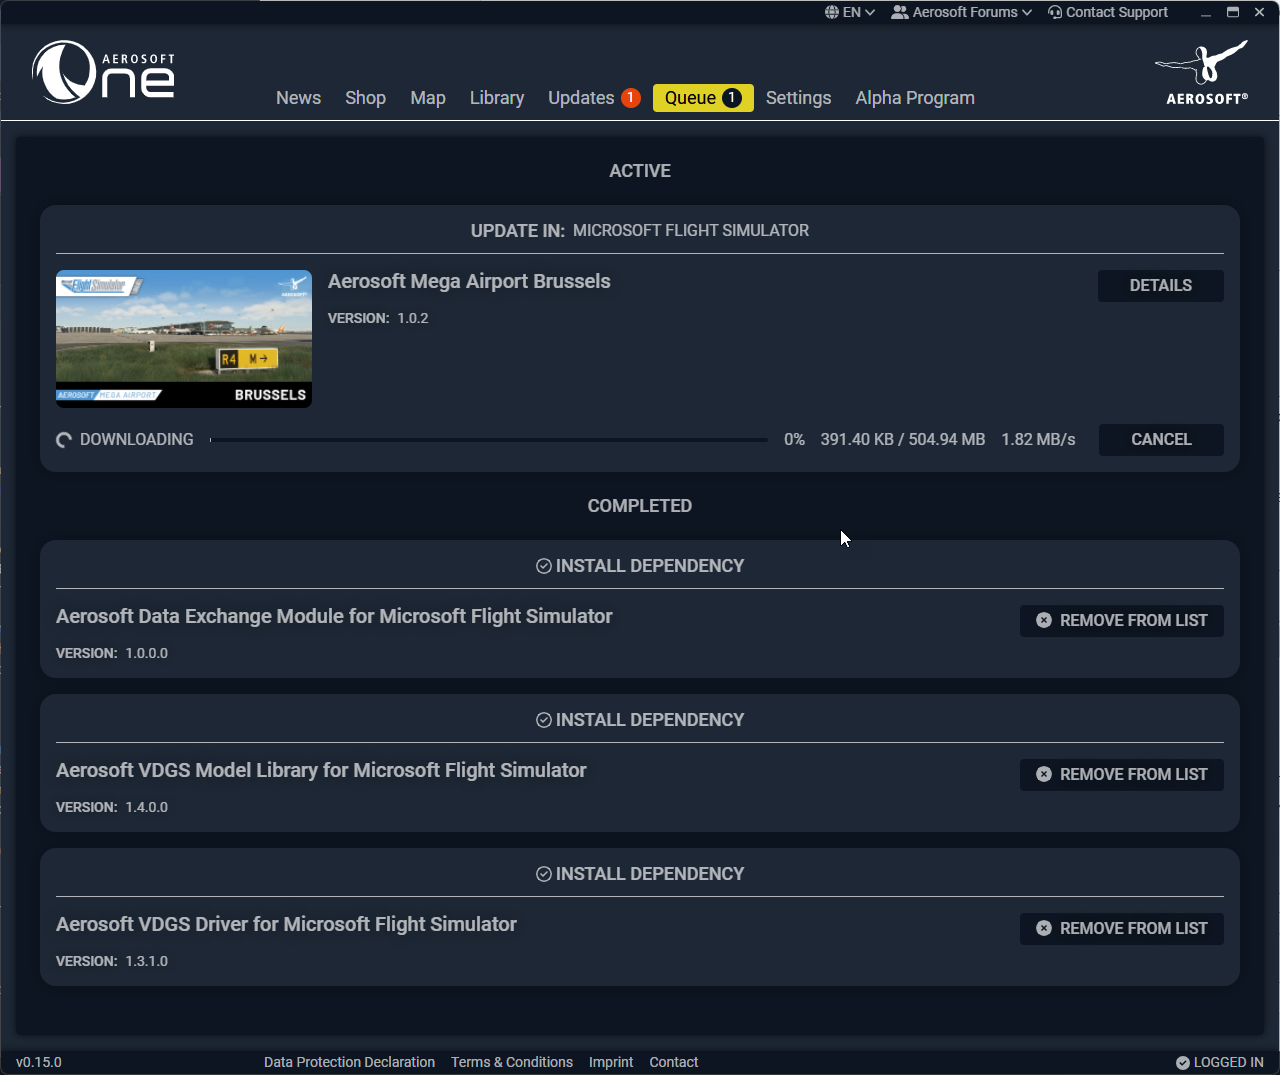Click the Contact Support headset icon
1280x1075 pixels.
click(x=1055, y=12)
